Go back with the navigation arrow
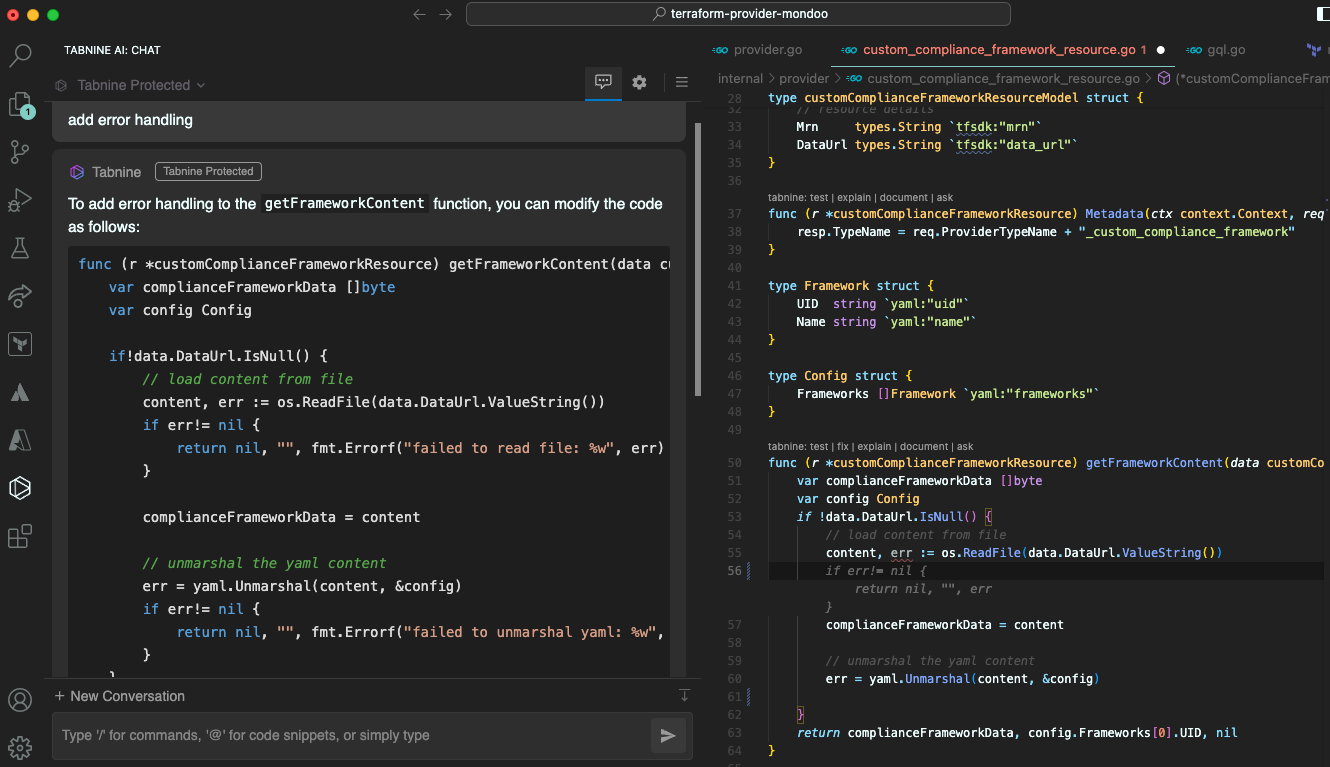The image size is (1330, 767). pyautogui.click(x=420, y=14)
